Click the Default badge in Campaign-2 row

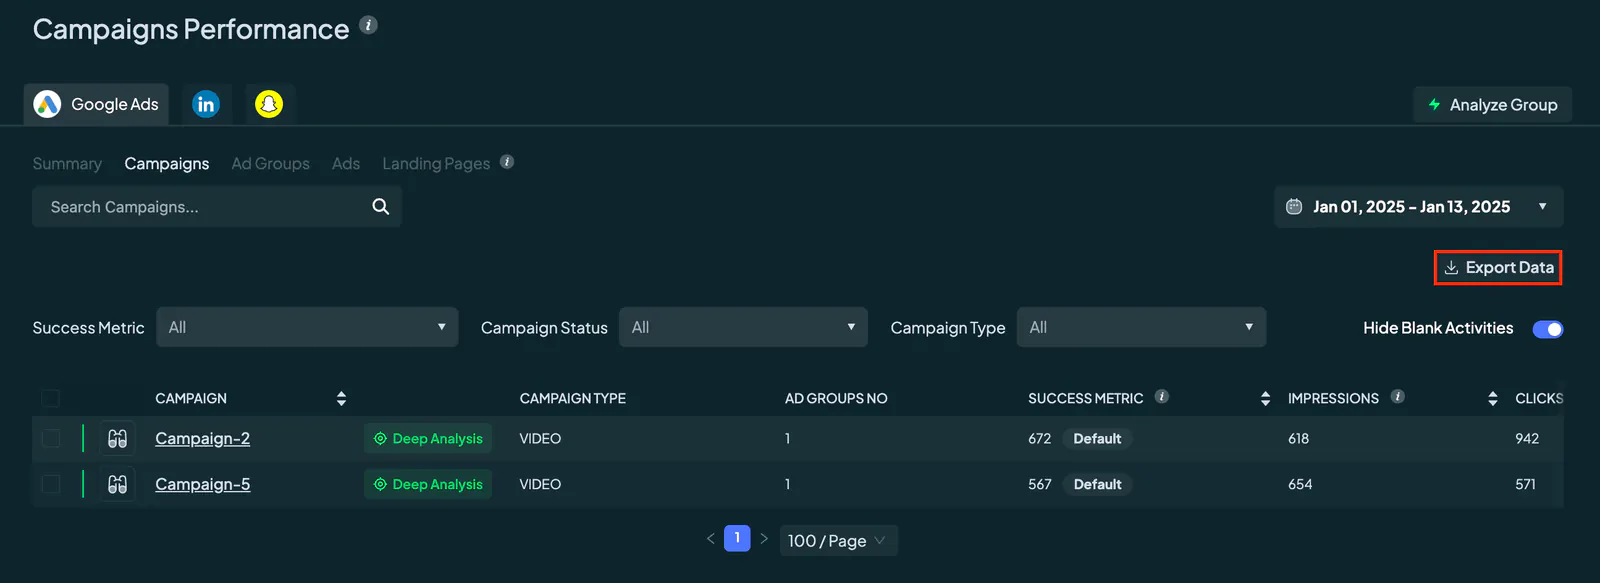tap(1097, 439)
